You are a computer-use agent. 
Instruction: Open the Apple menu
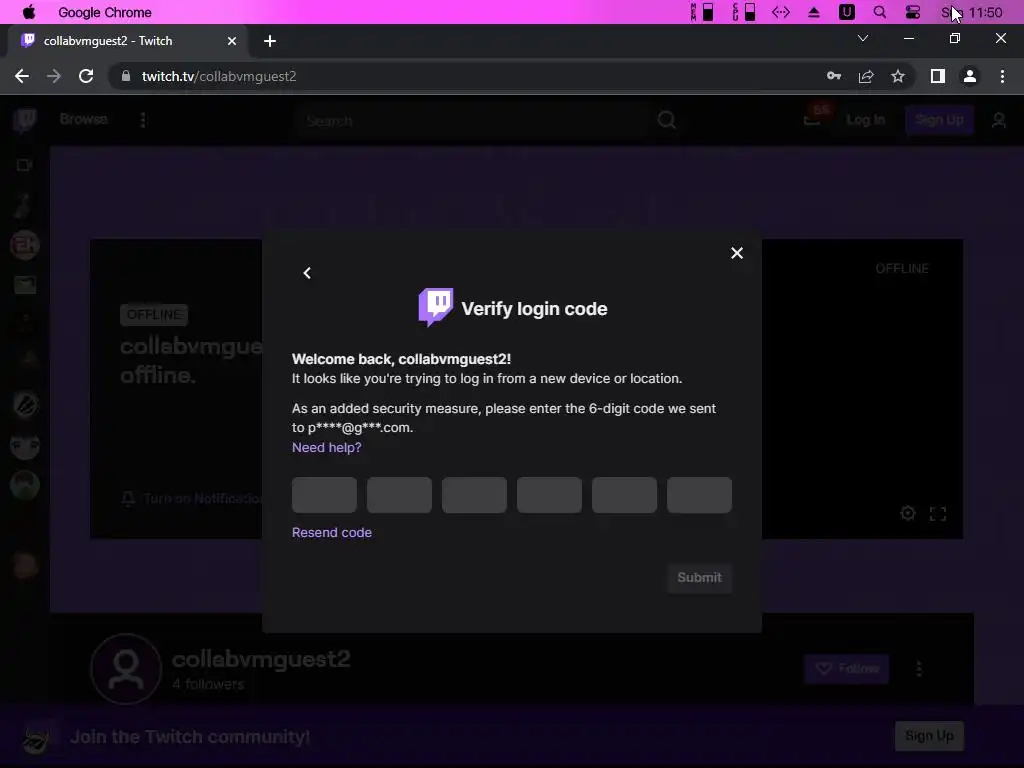click(x=29, y=12)
